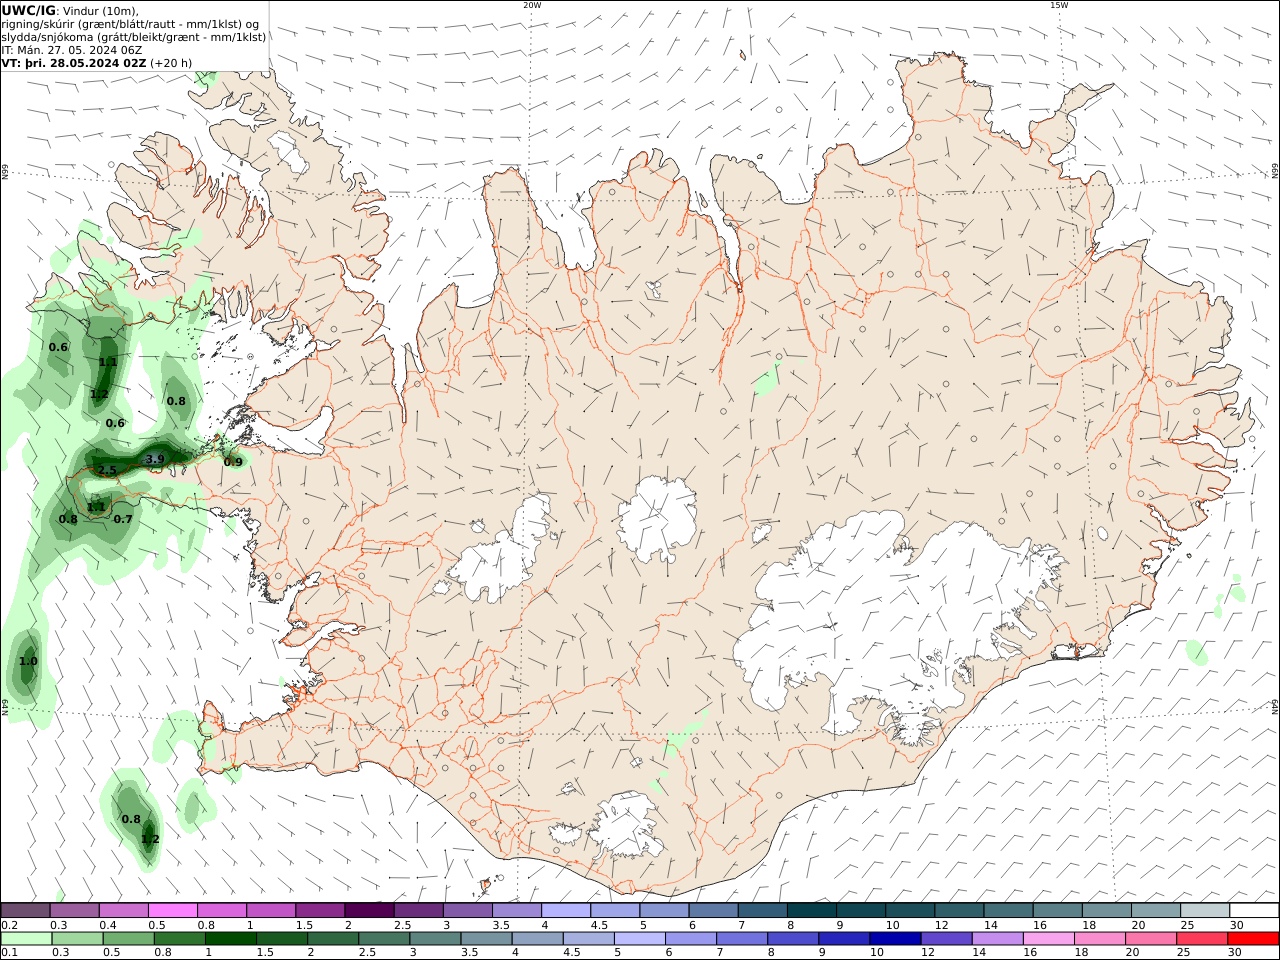The height and width of the screenshot is (960, 1280).
Task: Pick palest green rain swatch between 0.1 and 0.3
Action: click(x=26, y=938)
